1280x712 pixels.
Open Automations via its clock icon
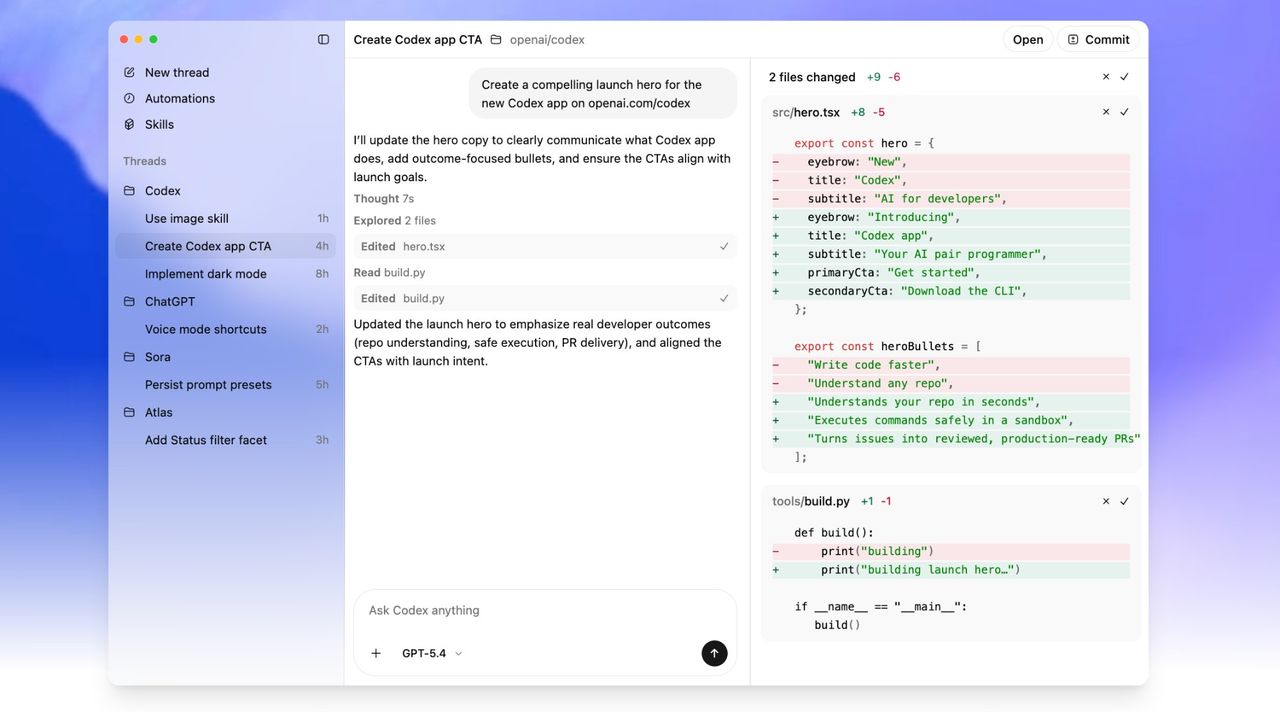coord(128,98)
